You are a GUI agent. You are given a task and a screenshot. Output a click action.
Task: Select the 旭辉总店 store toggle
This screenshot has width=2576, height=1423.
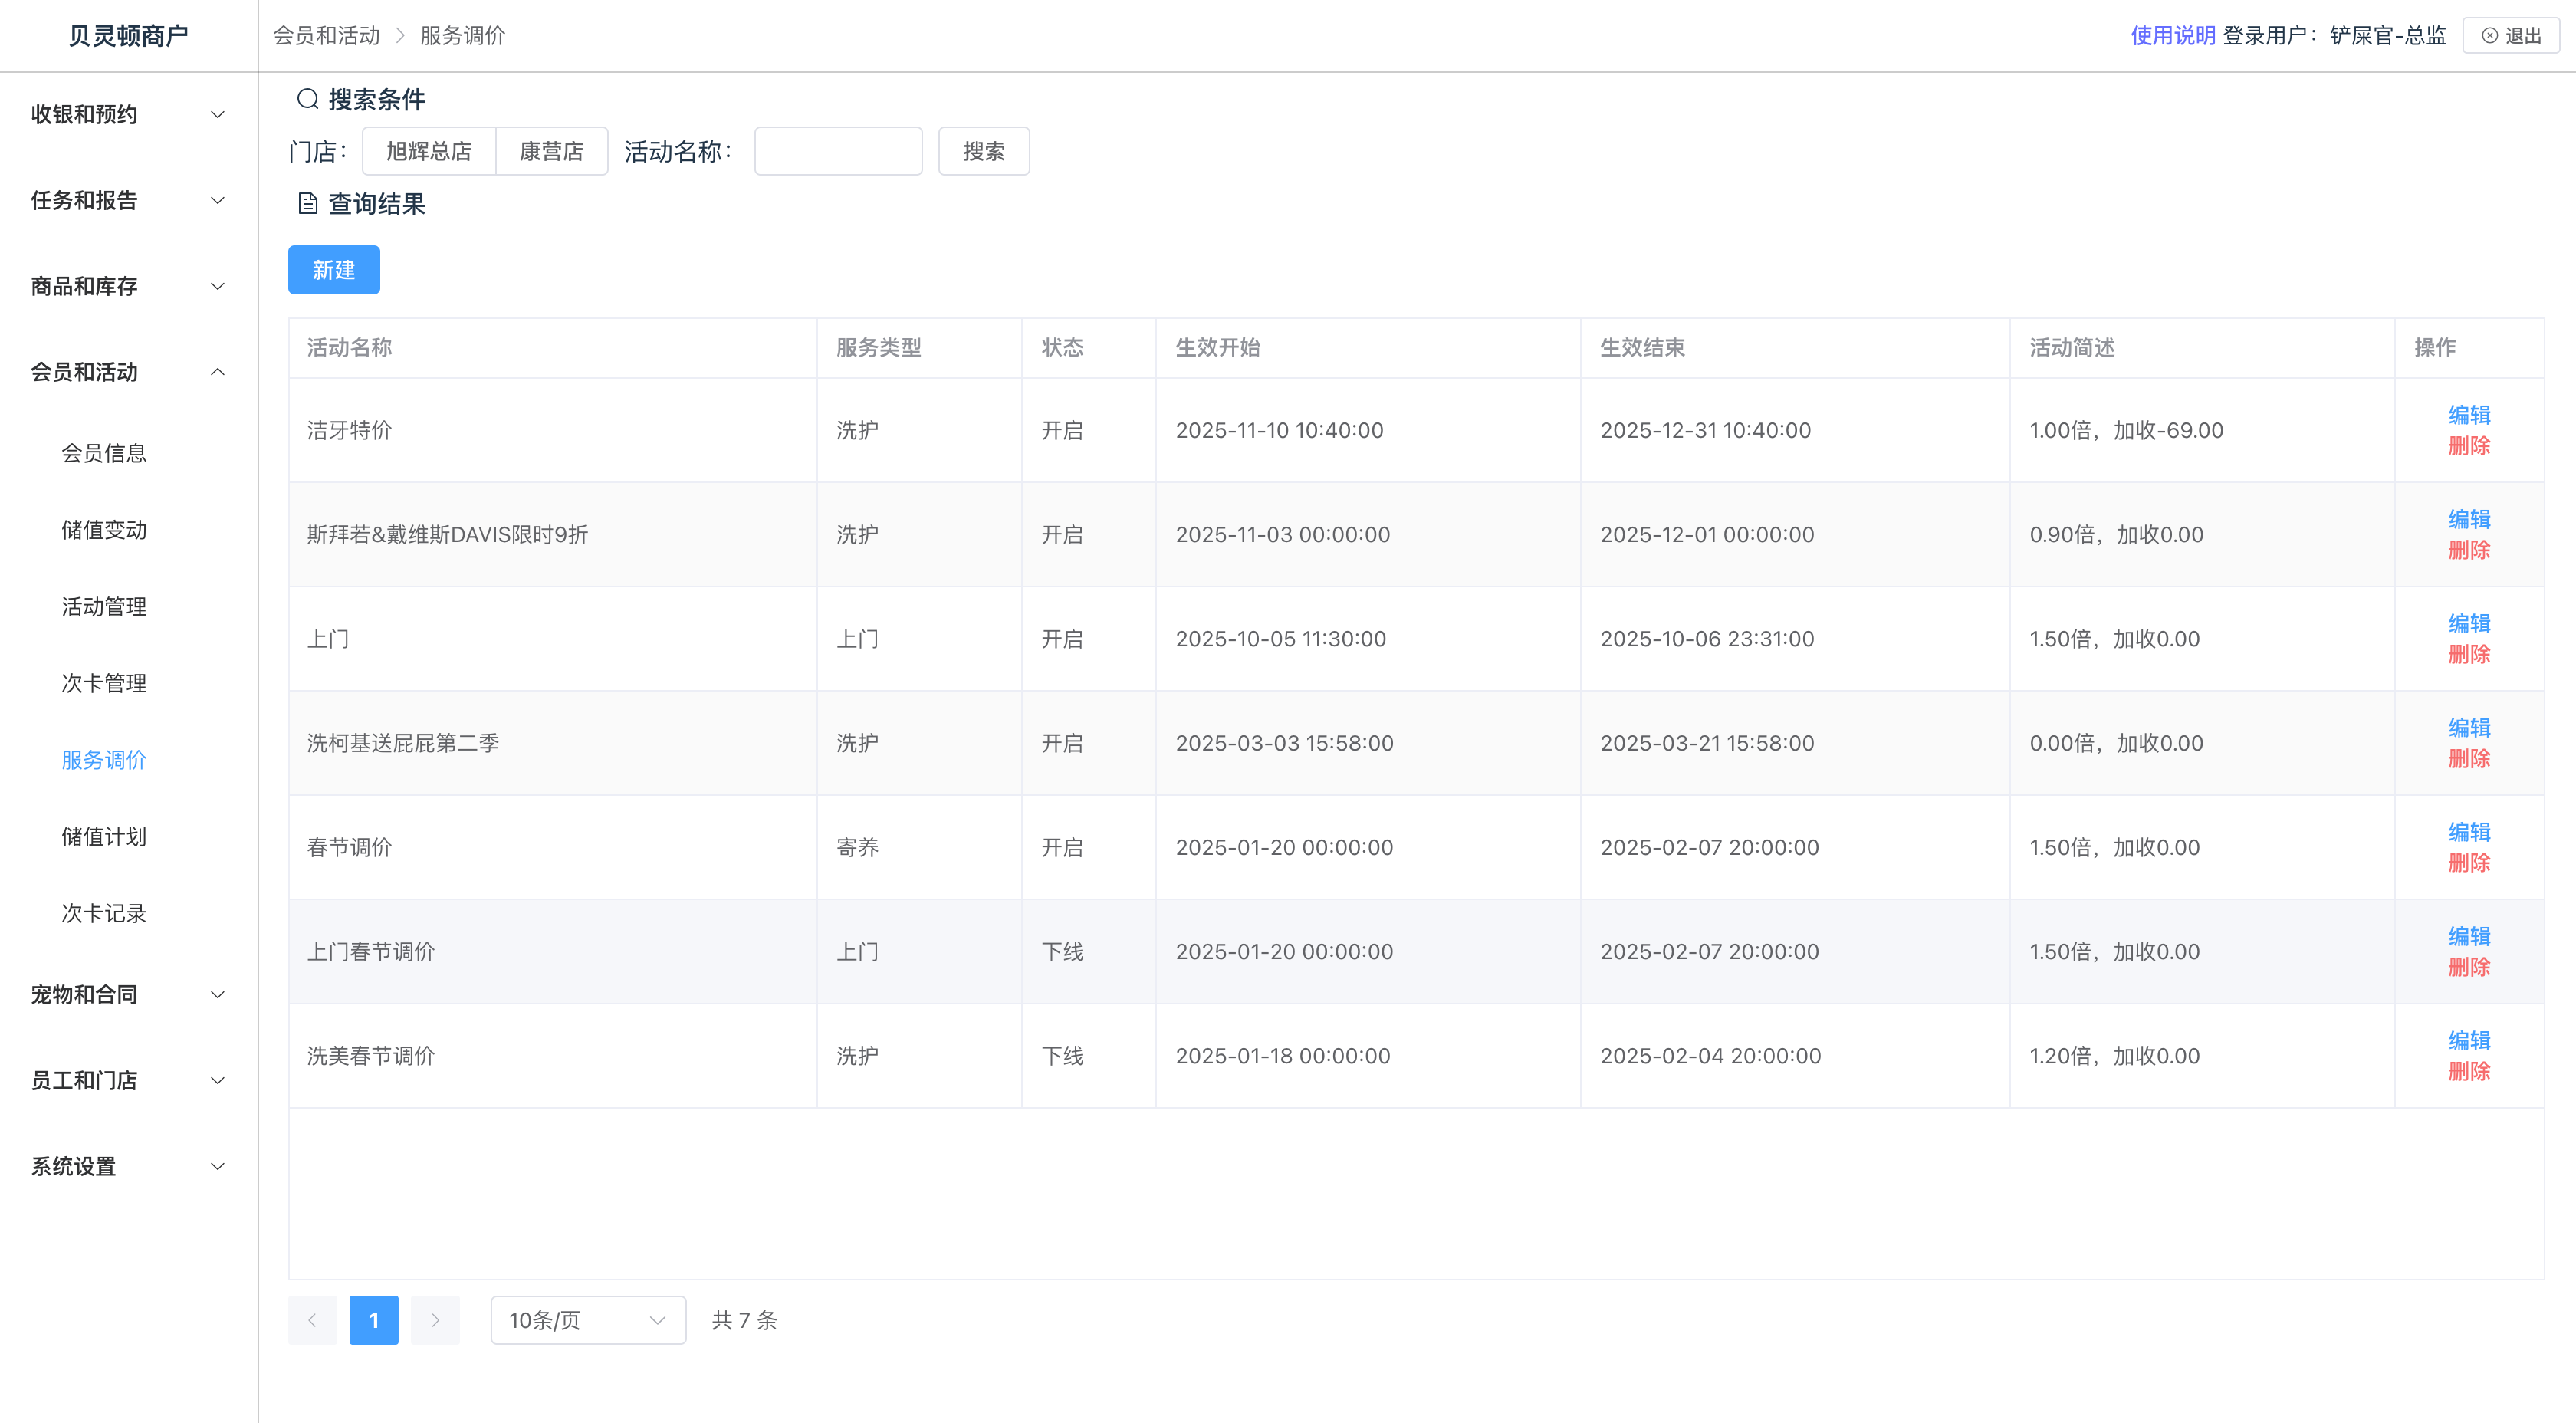(428, 151)
